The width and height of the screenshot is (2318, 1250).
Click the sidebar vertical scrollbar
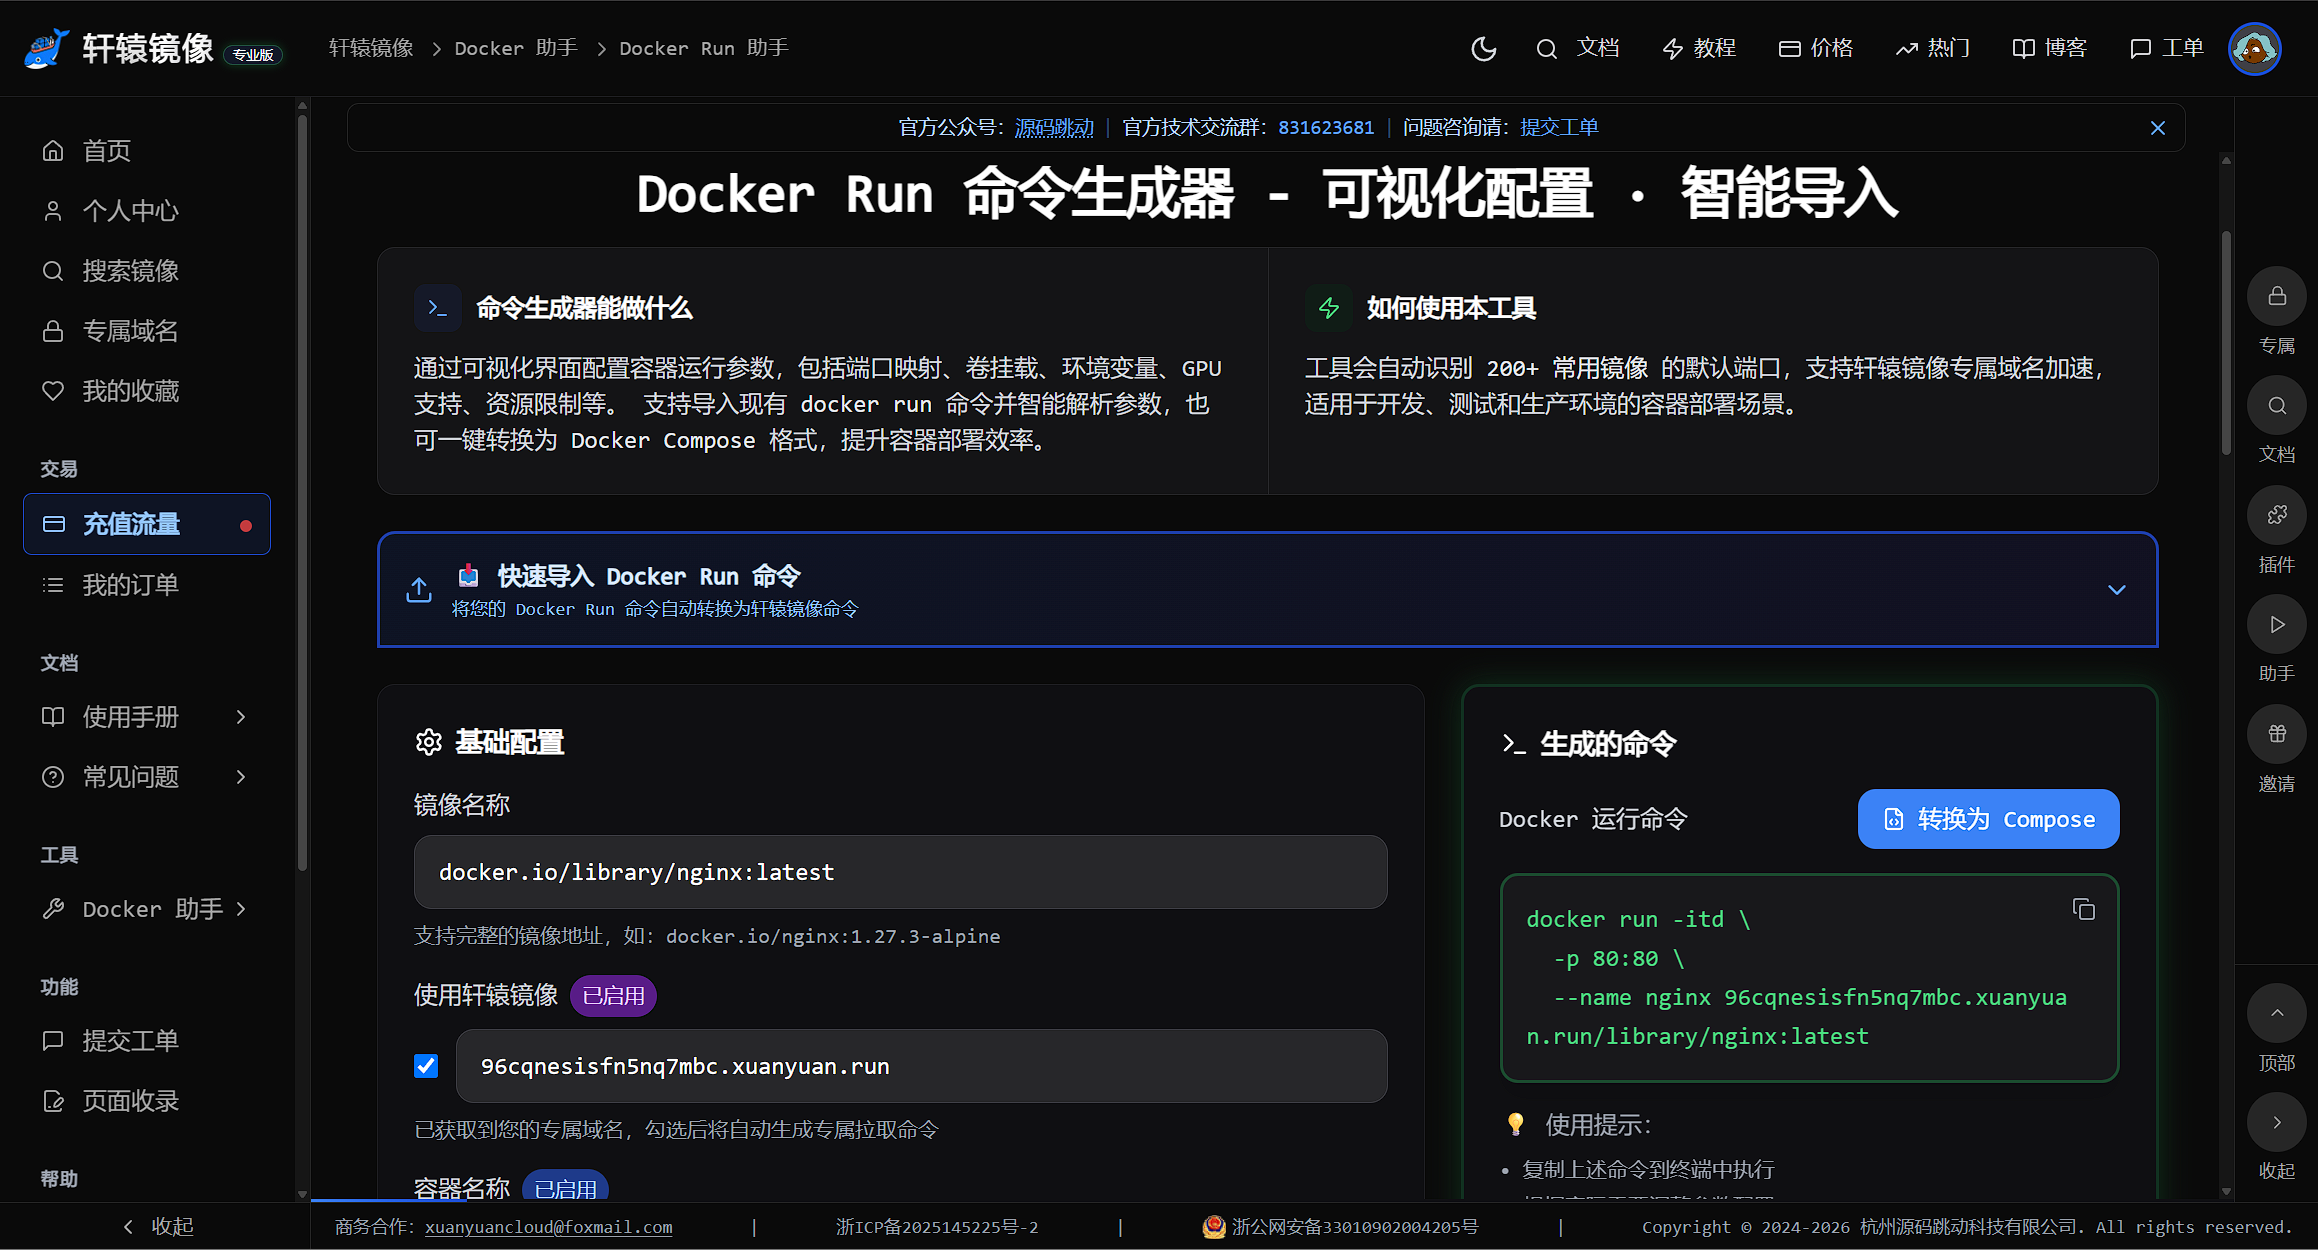(302, 493)
